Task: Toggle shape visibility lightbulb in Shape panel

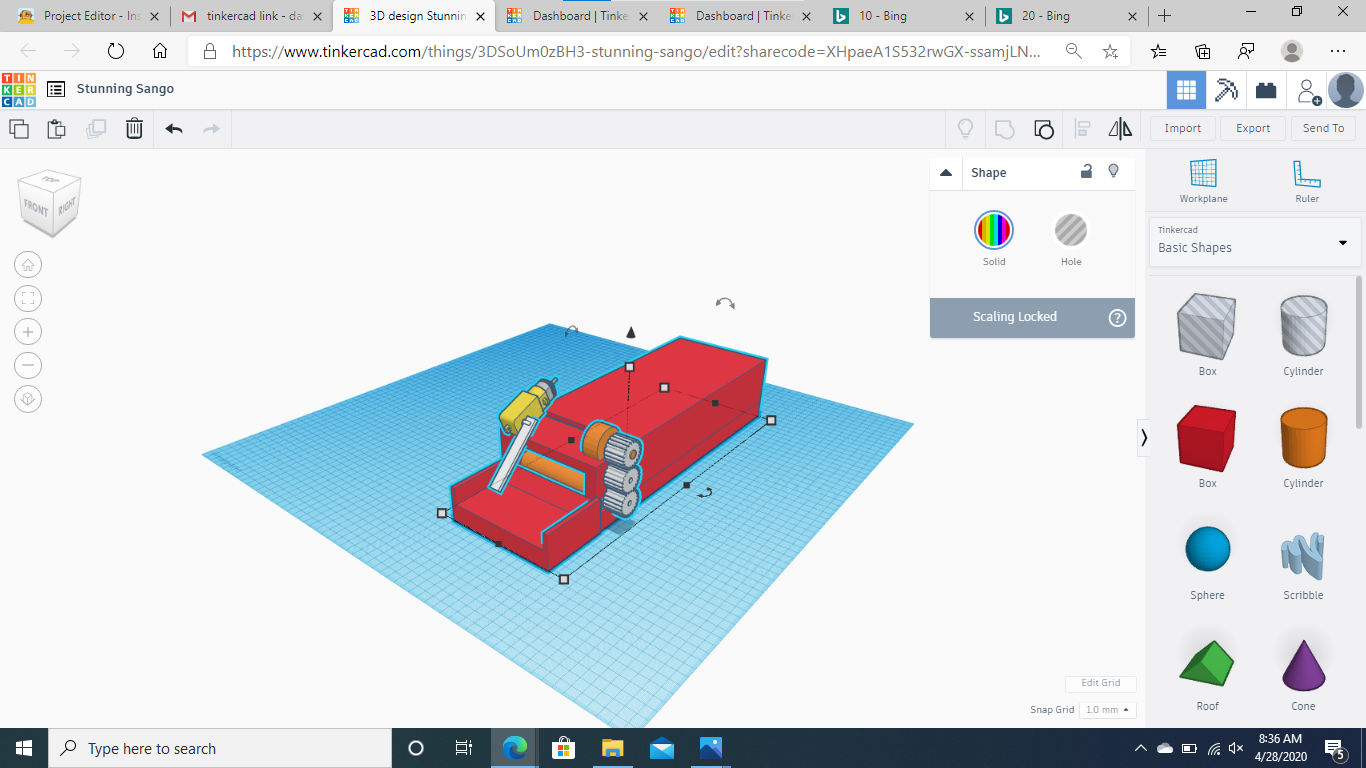Action: click(x=1114, y=172)
